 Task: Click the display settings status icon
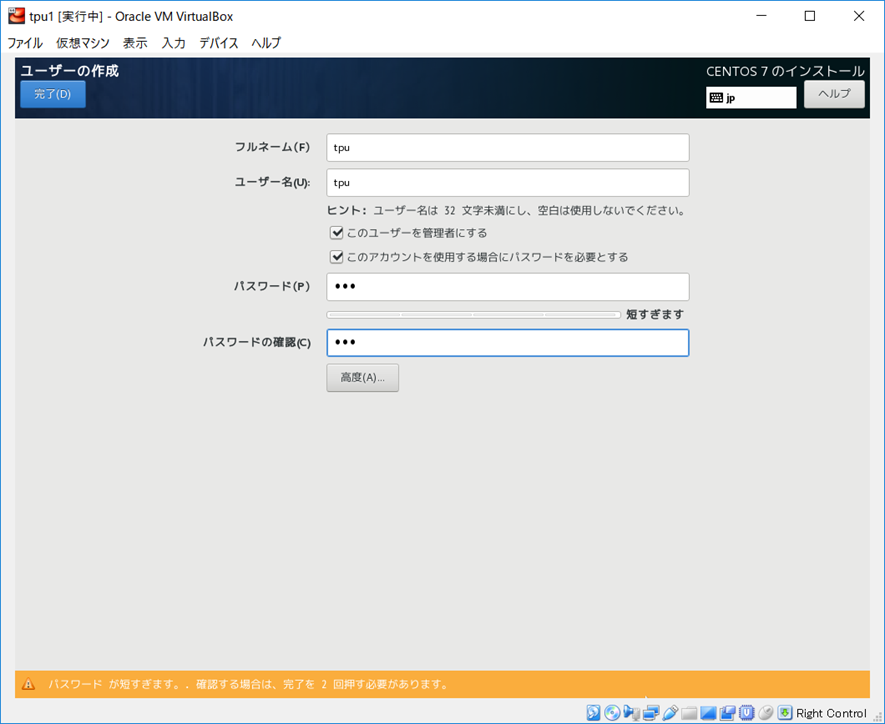(x=708, y=713)
